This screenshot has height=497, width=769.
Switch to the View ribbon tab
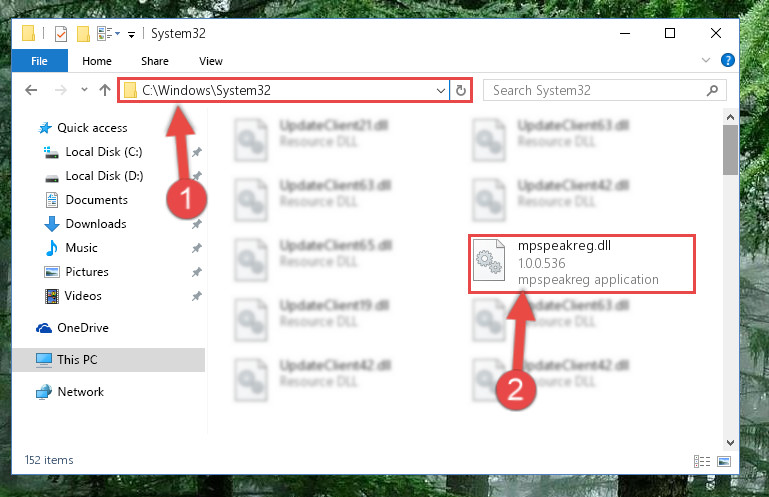(x=211, y=61)
